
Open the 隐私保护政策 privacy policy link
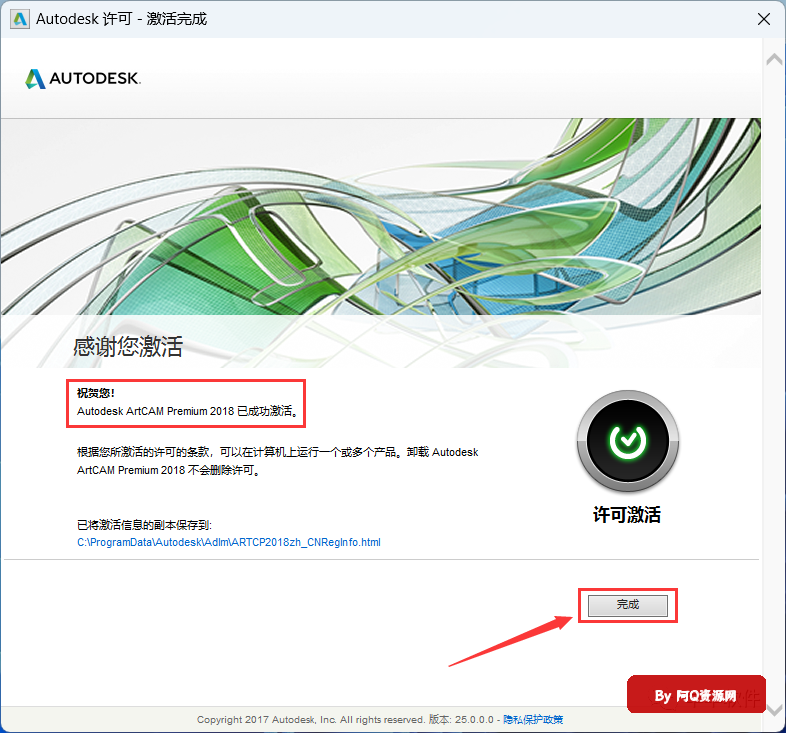pyautogui.click(x=533, y=719)
